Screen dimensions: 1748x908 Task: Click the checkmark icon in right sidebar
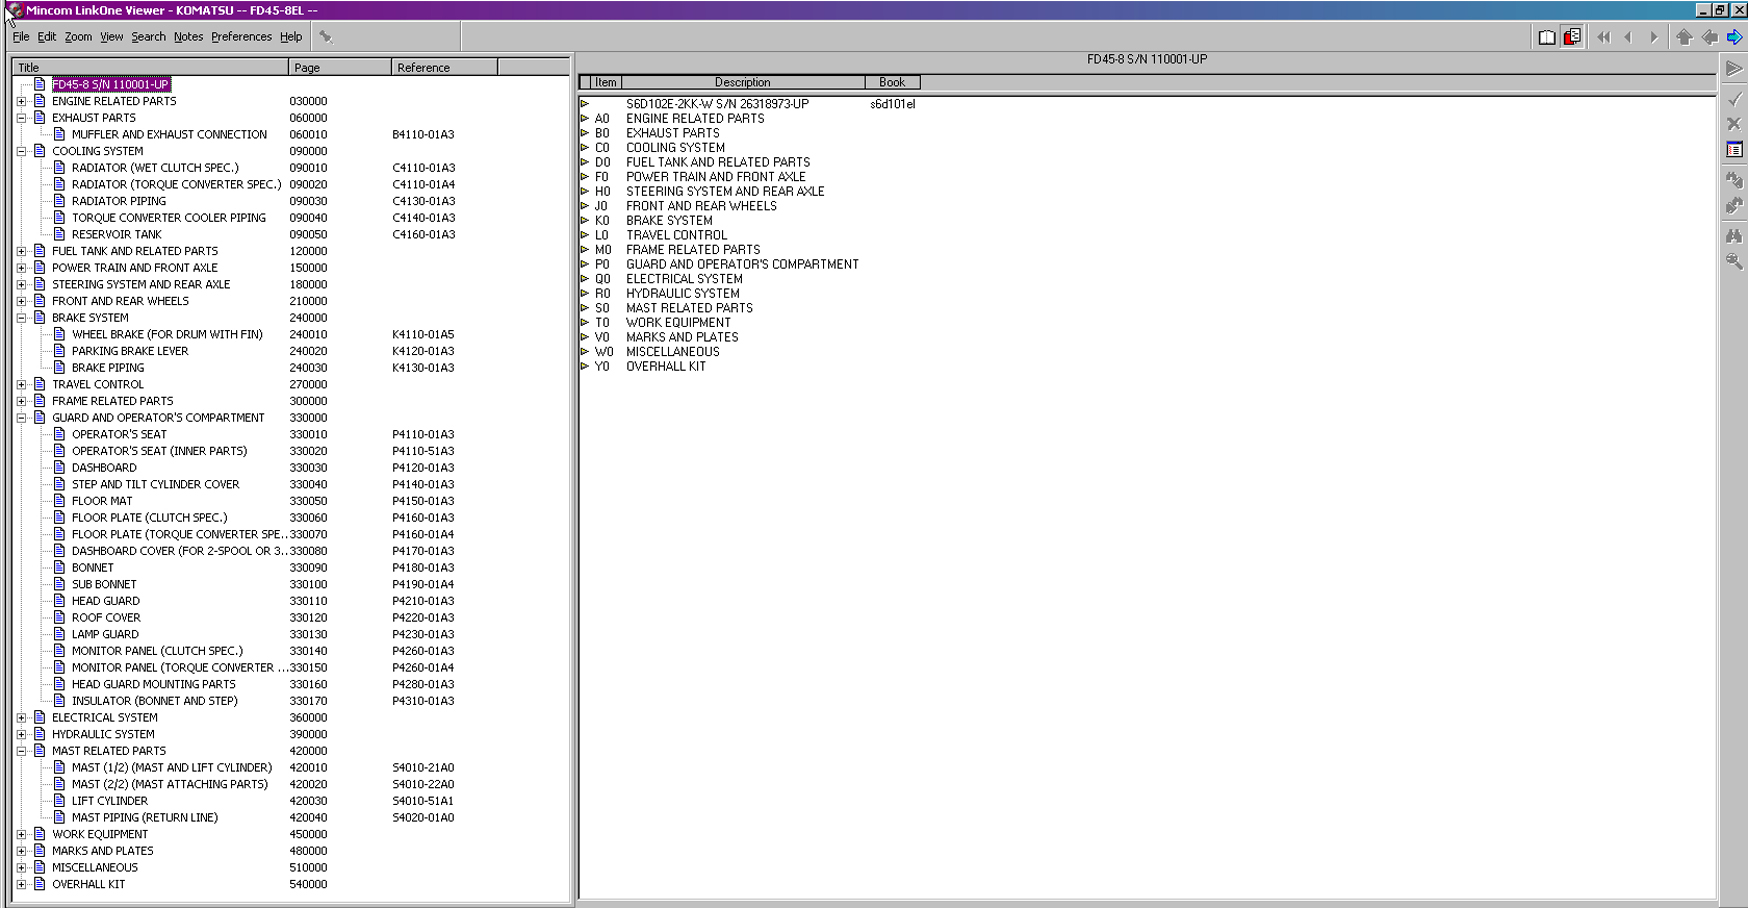tap(1734, 98)
